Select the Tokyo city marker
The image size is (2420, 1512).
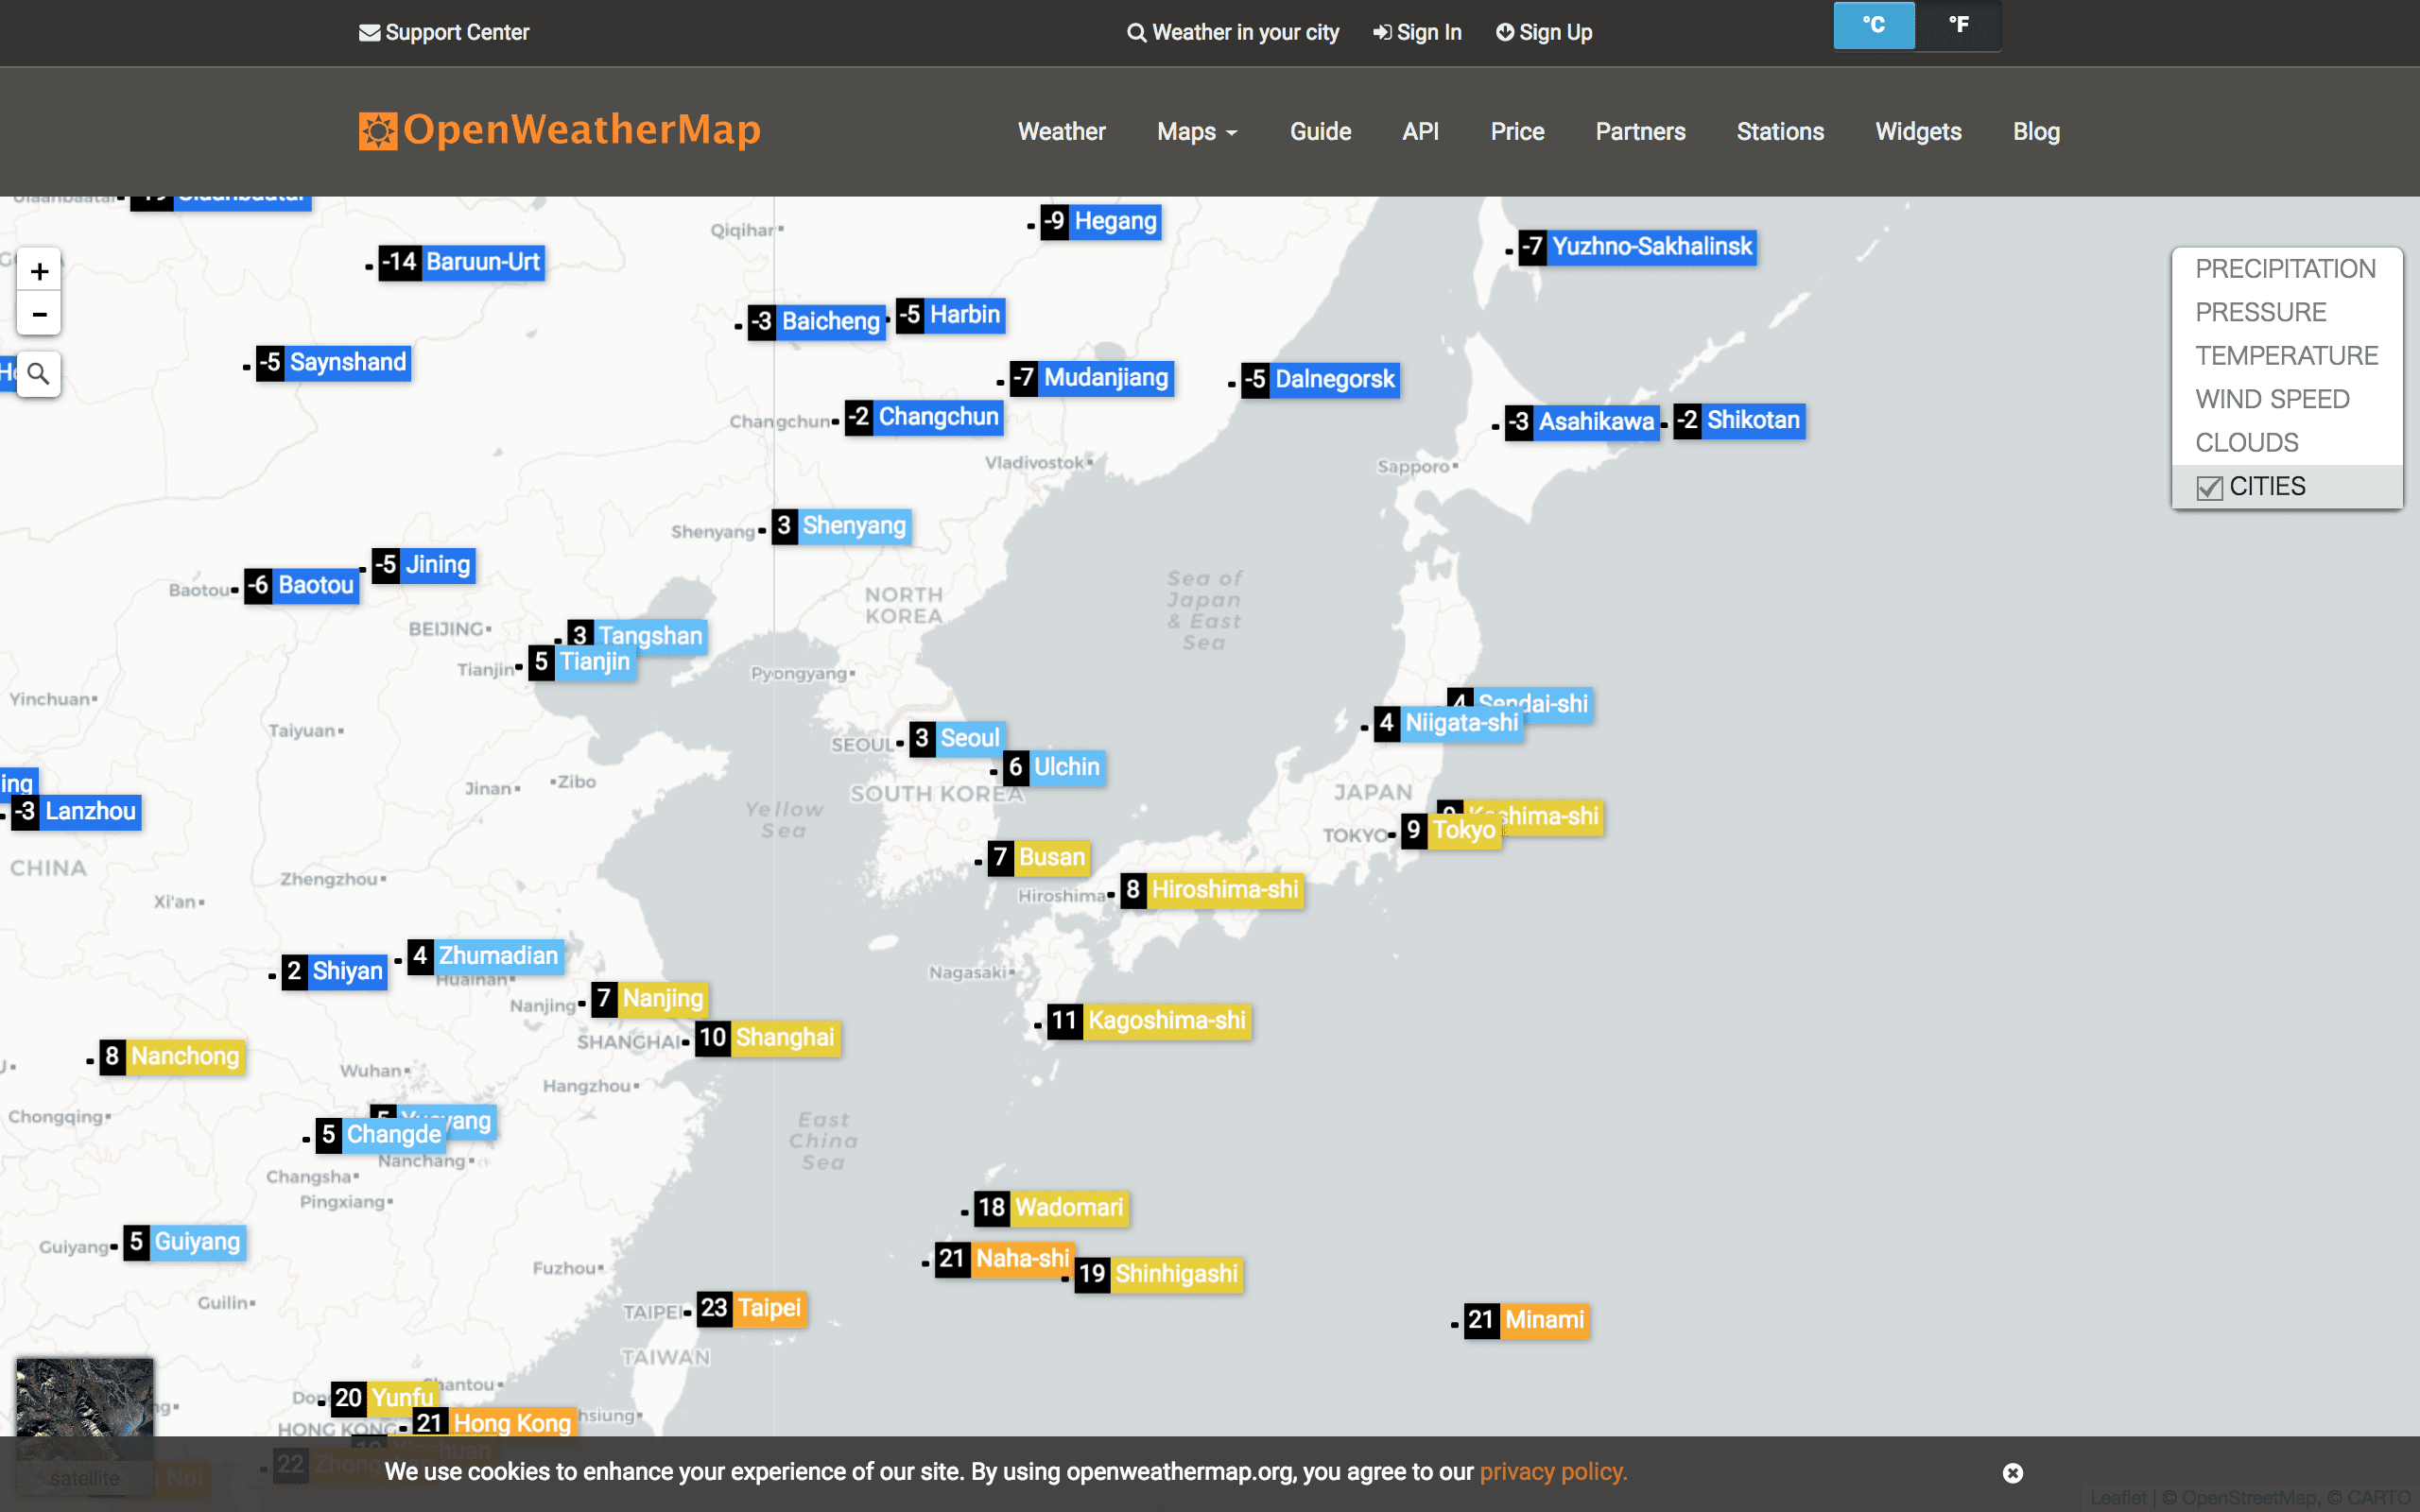(x=1451, y=830)
